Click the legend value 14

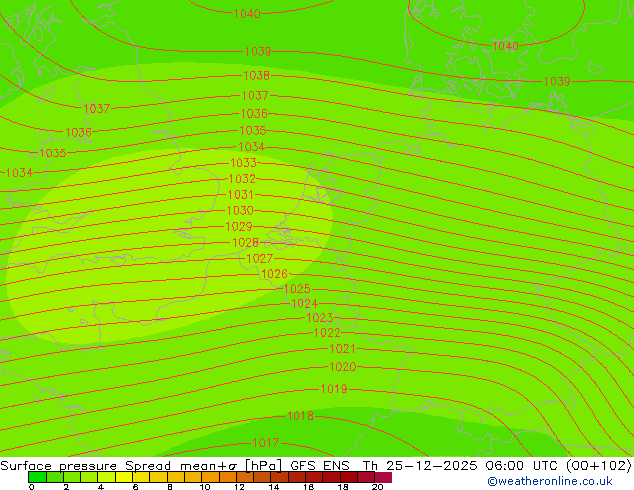coord(274,487)
